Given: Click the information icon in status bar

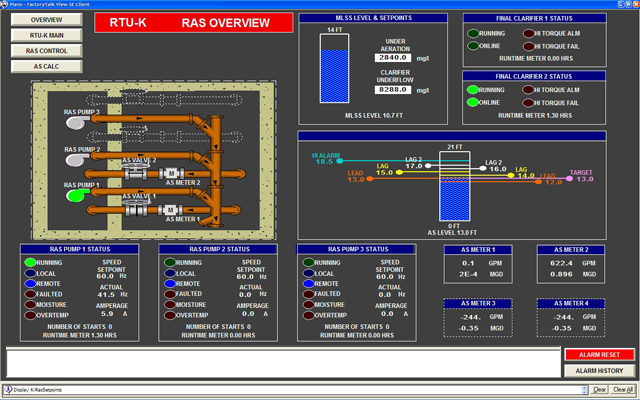Looking at the screenshot, I should 8,389.
